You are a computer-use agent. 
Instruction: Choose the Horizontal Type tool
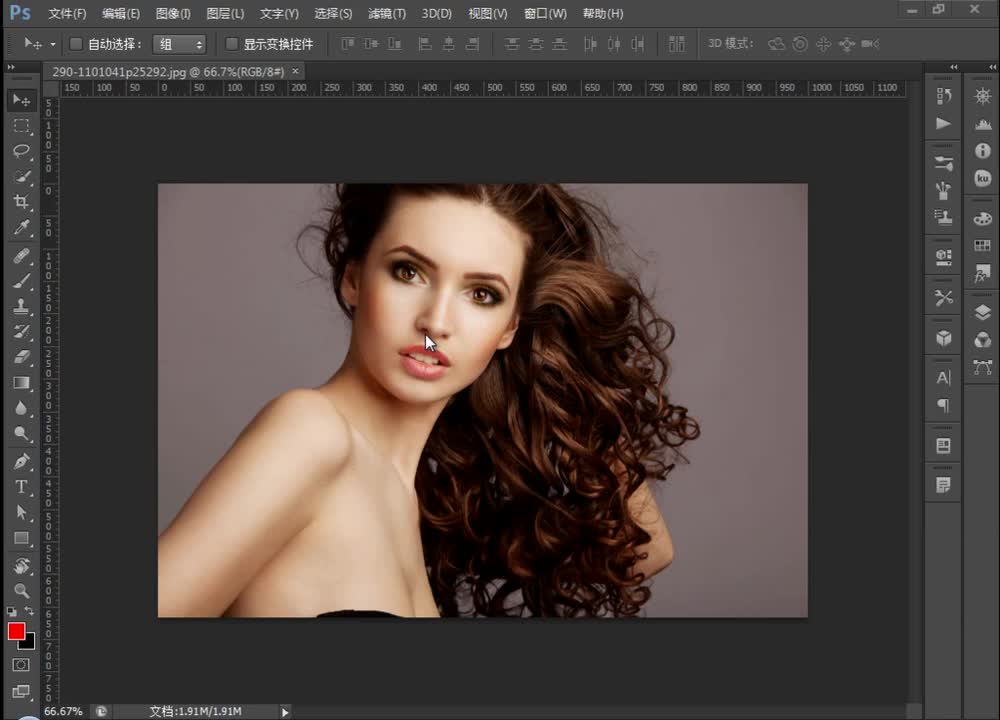coord(21,487)
